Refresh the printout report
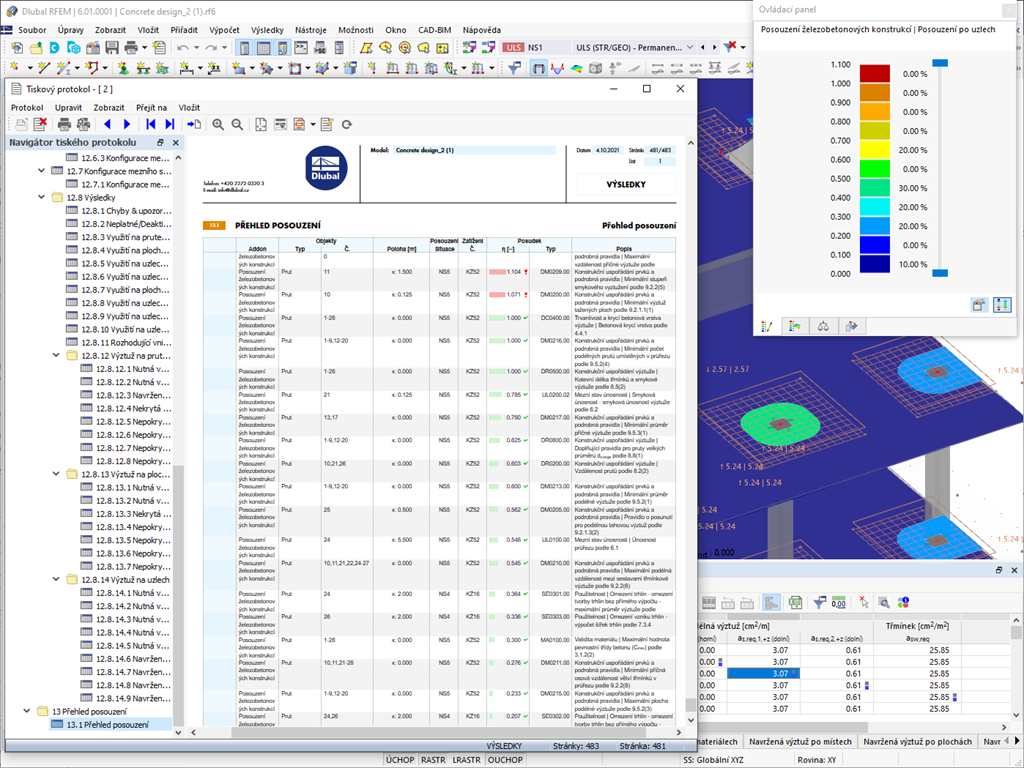 pos(347,124)
